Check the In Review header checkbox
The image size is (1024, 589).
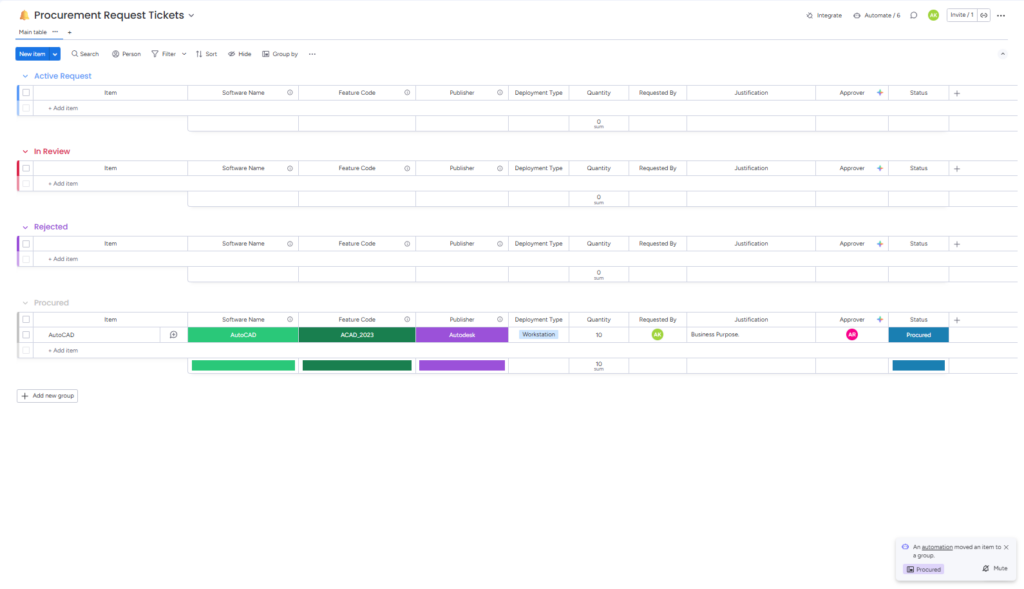tap(26, 168)
